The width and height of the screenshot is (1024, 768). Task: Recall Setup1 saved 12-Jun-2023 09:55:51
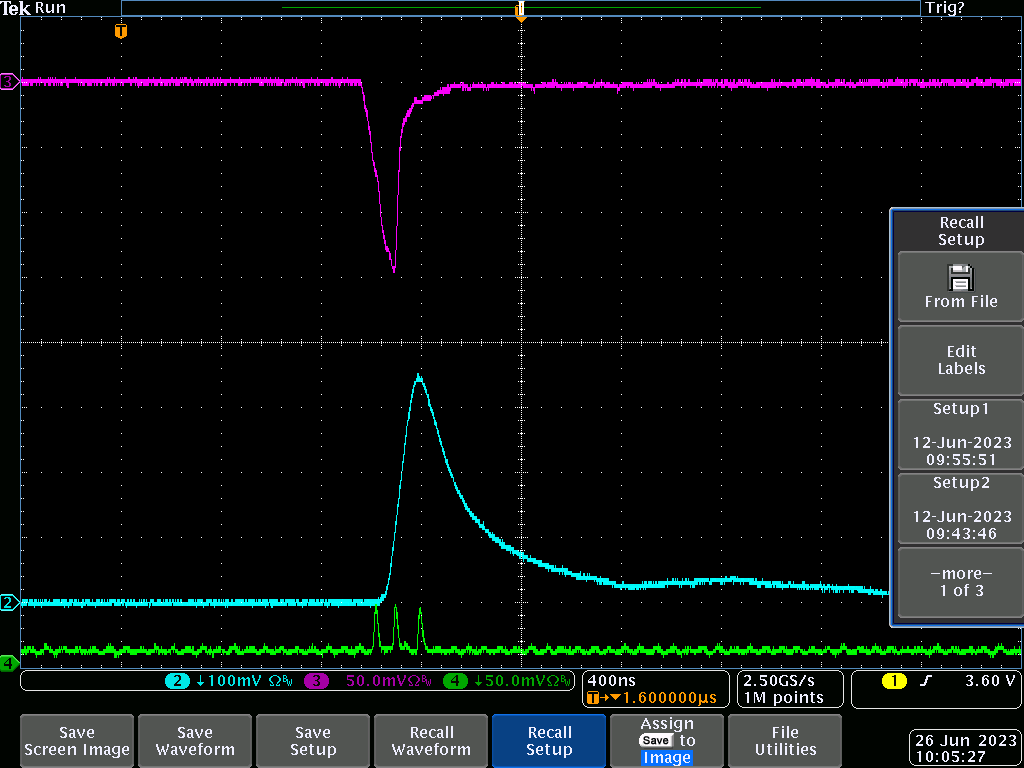tap(960, 434)
